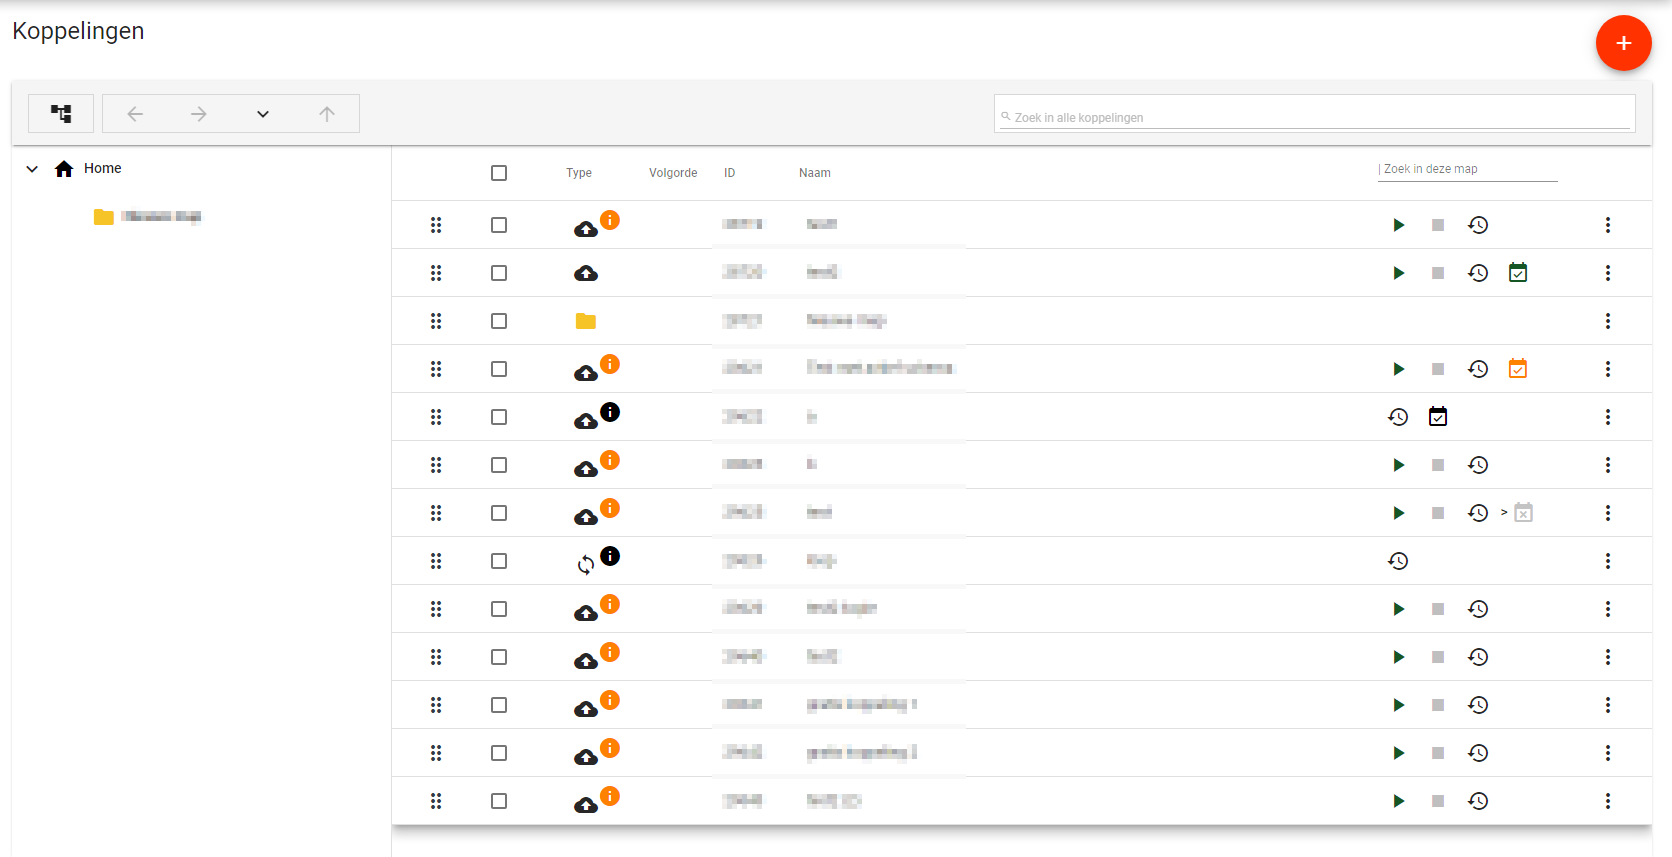This screenshot has width=1672, height=857.
Task: Sort by the Naam column header
Action: [x=814, y=173]
